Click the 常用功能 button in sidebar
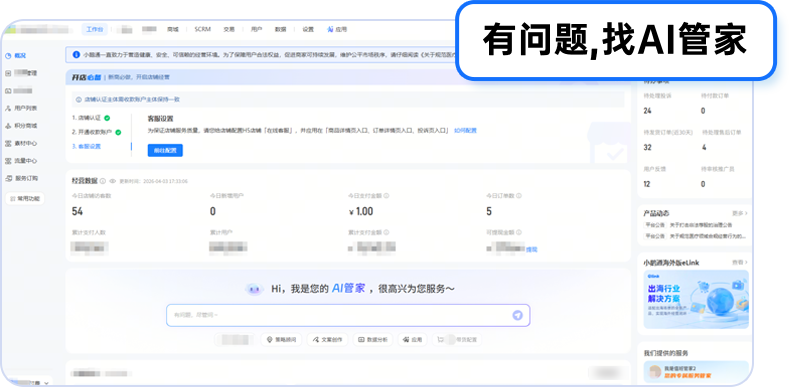789x387 pixels. [x=25, y=199]
